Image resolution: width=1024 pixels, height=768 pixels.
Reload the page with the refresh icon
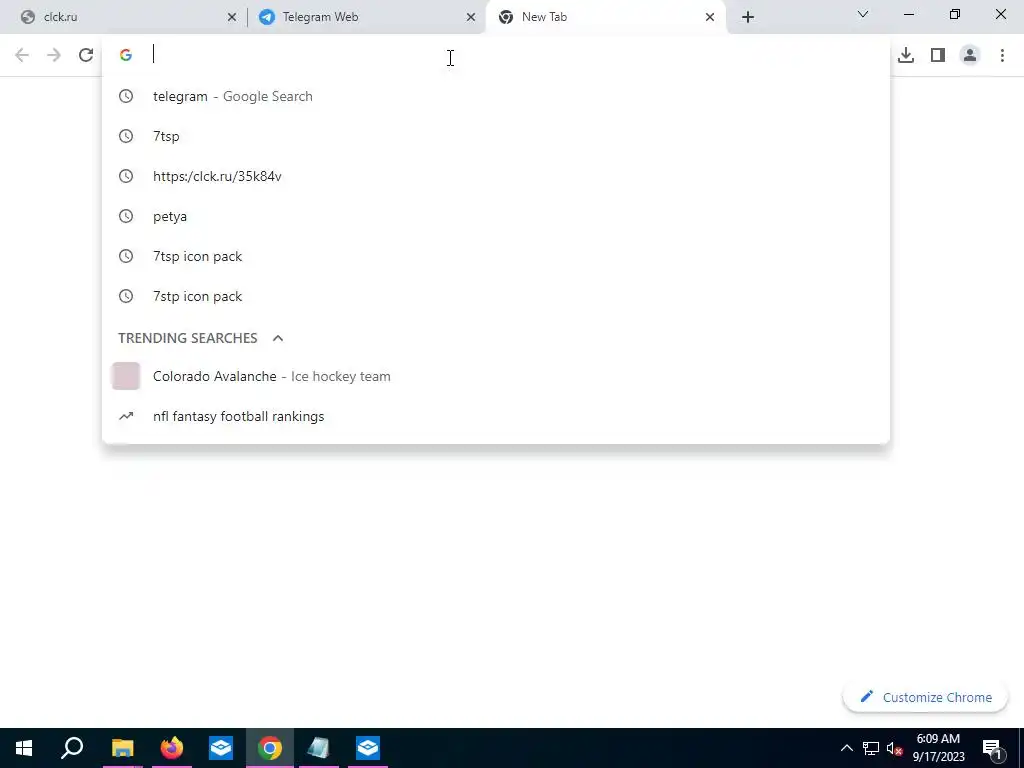tap(86, 56)
